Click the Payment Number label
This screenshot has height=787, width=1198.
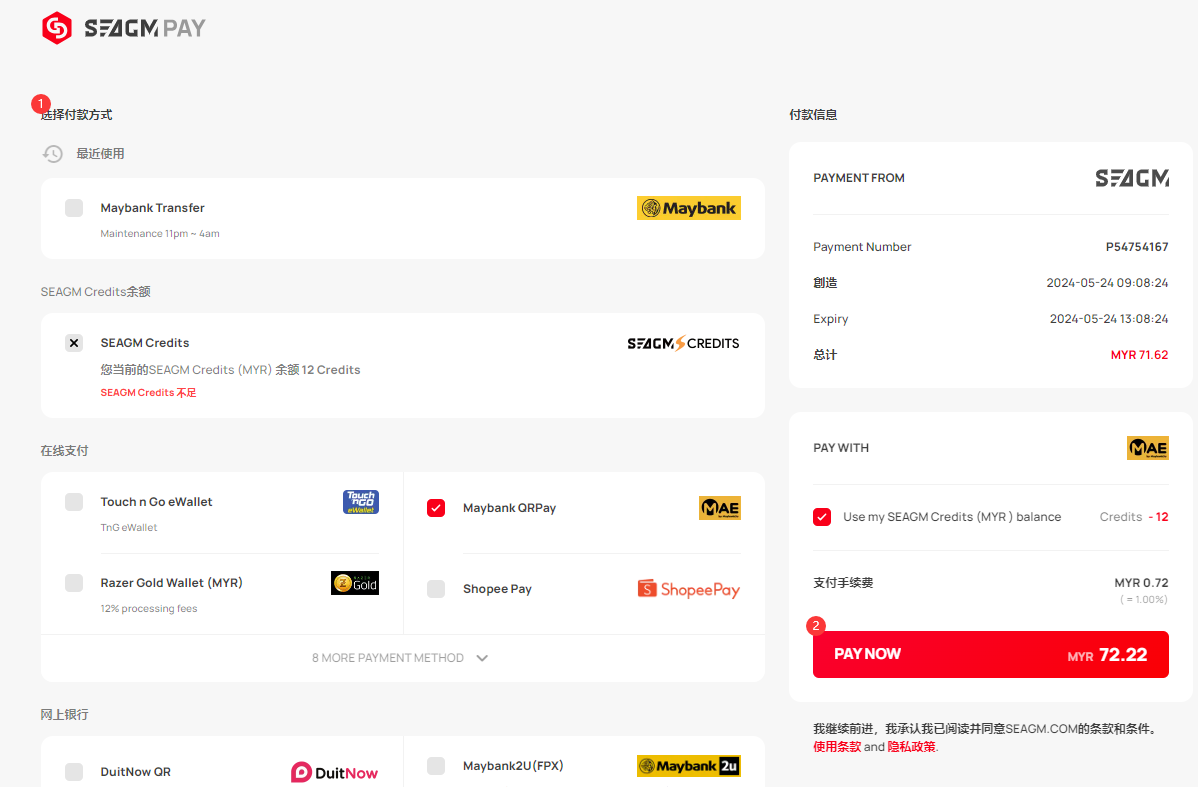coord(862,247)
